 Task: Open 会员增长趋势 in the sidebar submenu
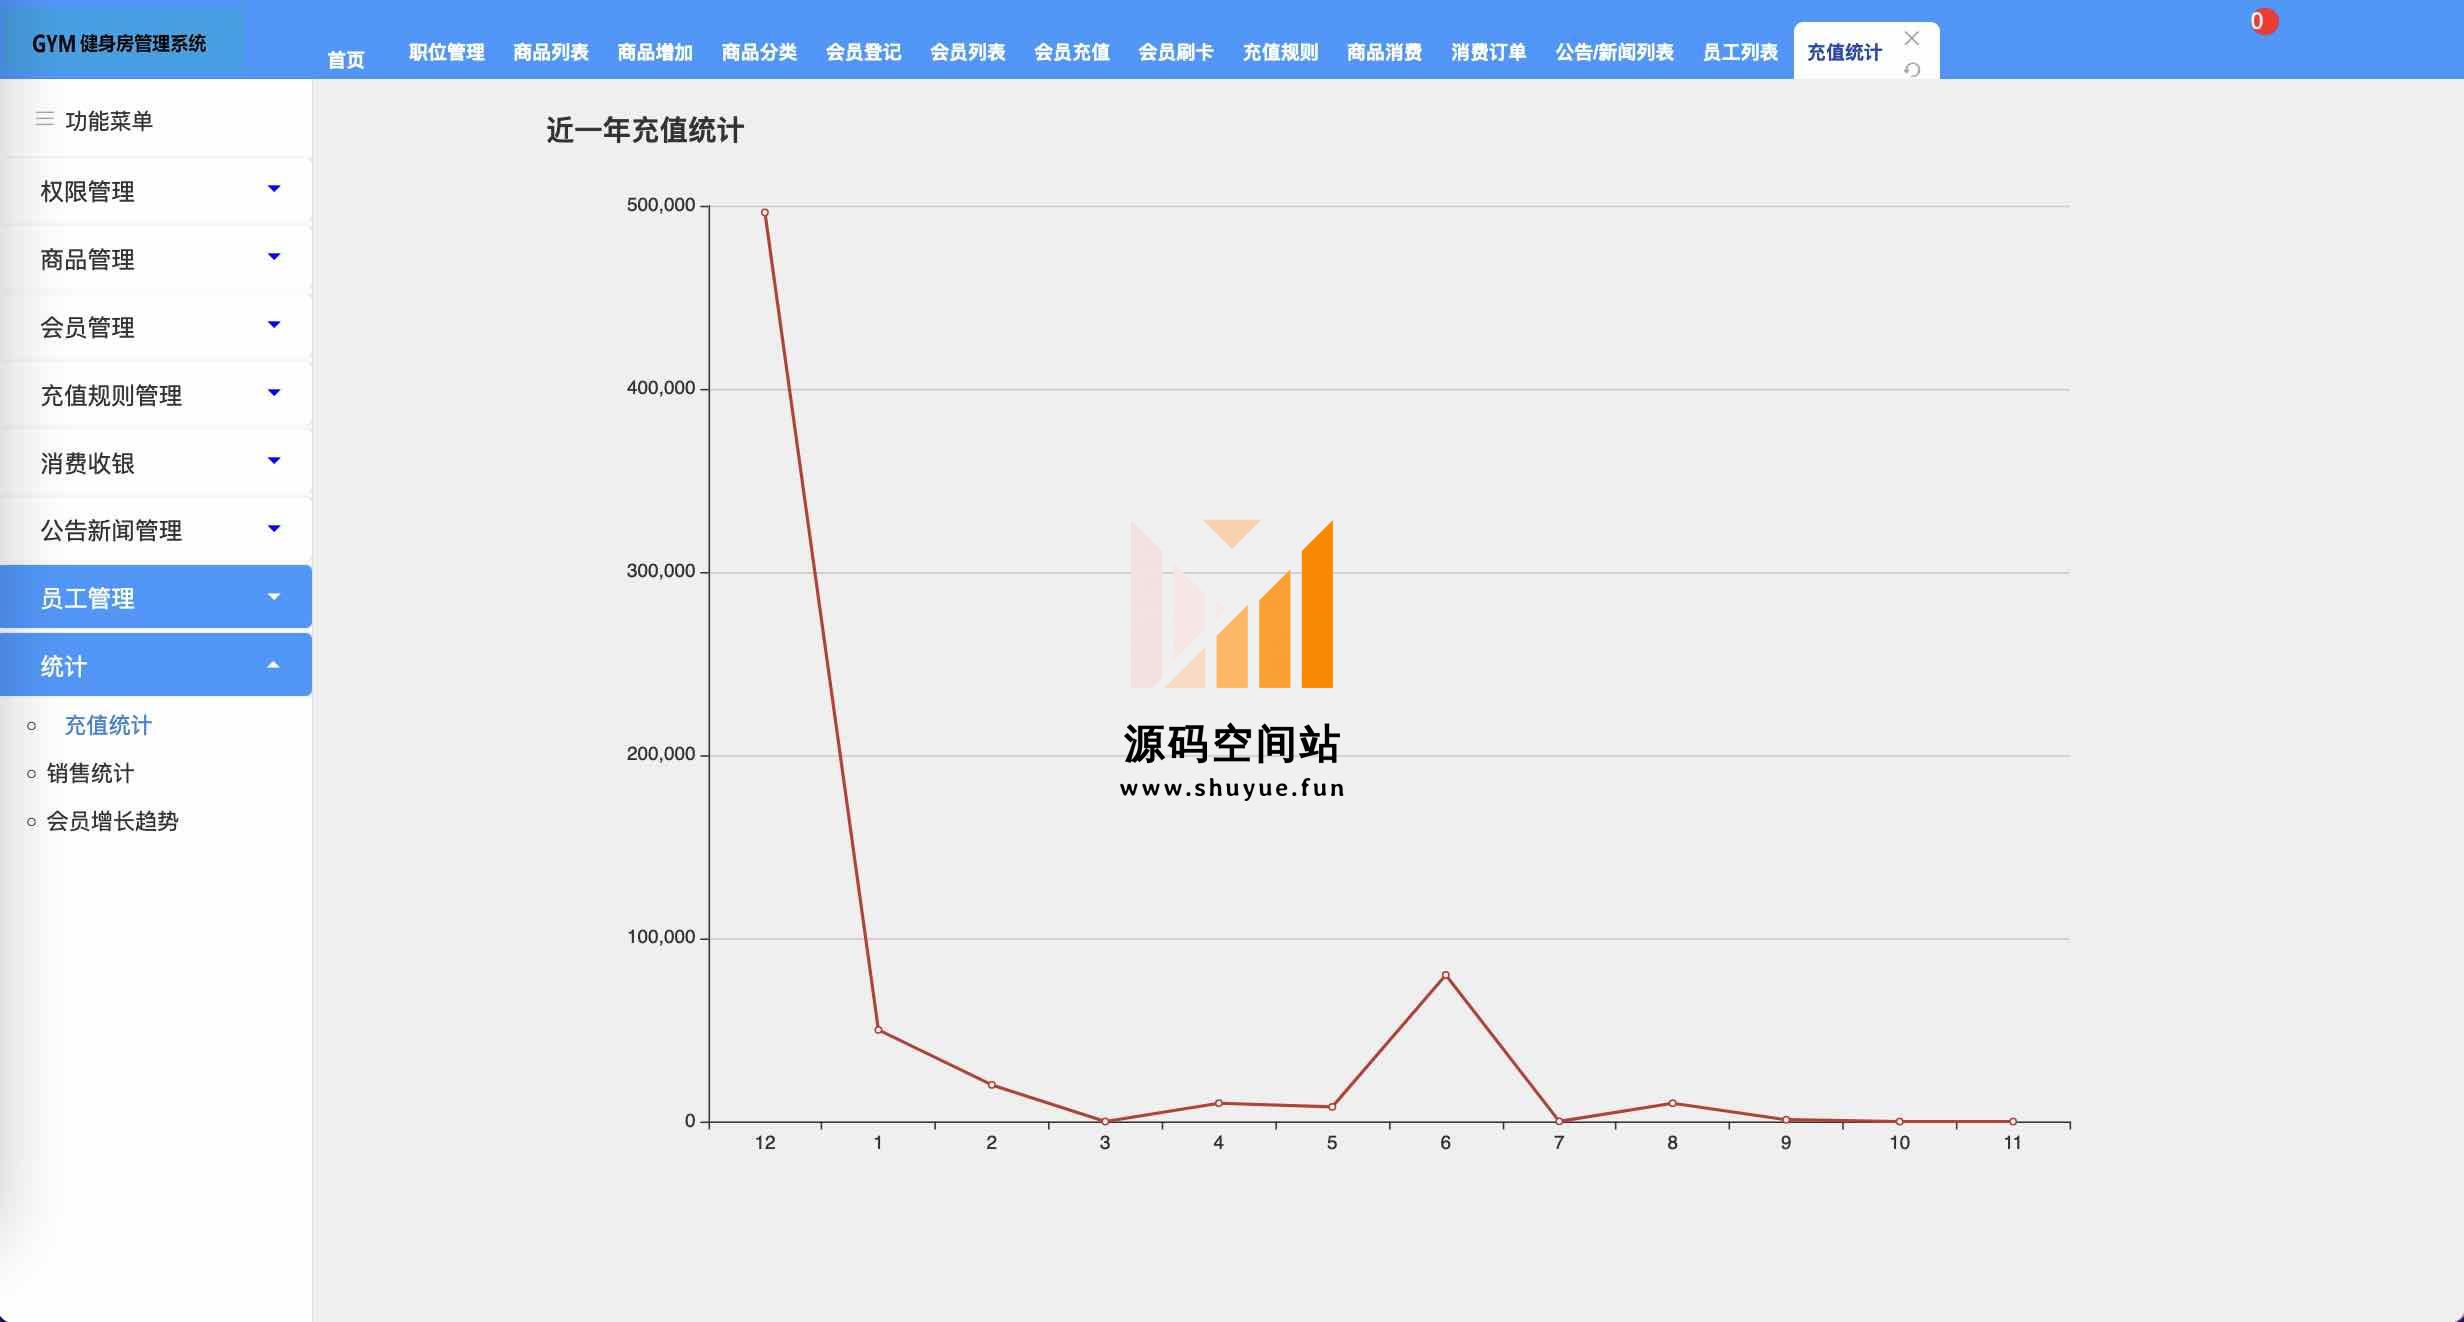pos(112,821)
